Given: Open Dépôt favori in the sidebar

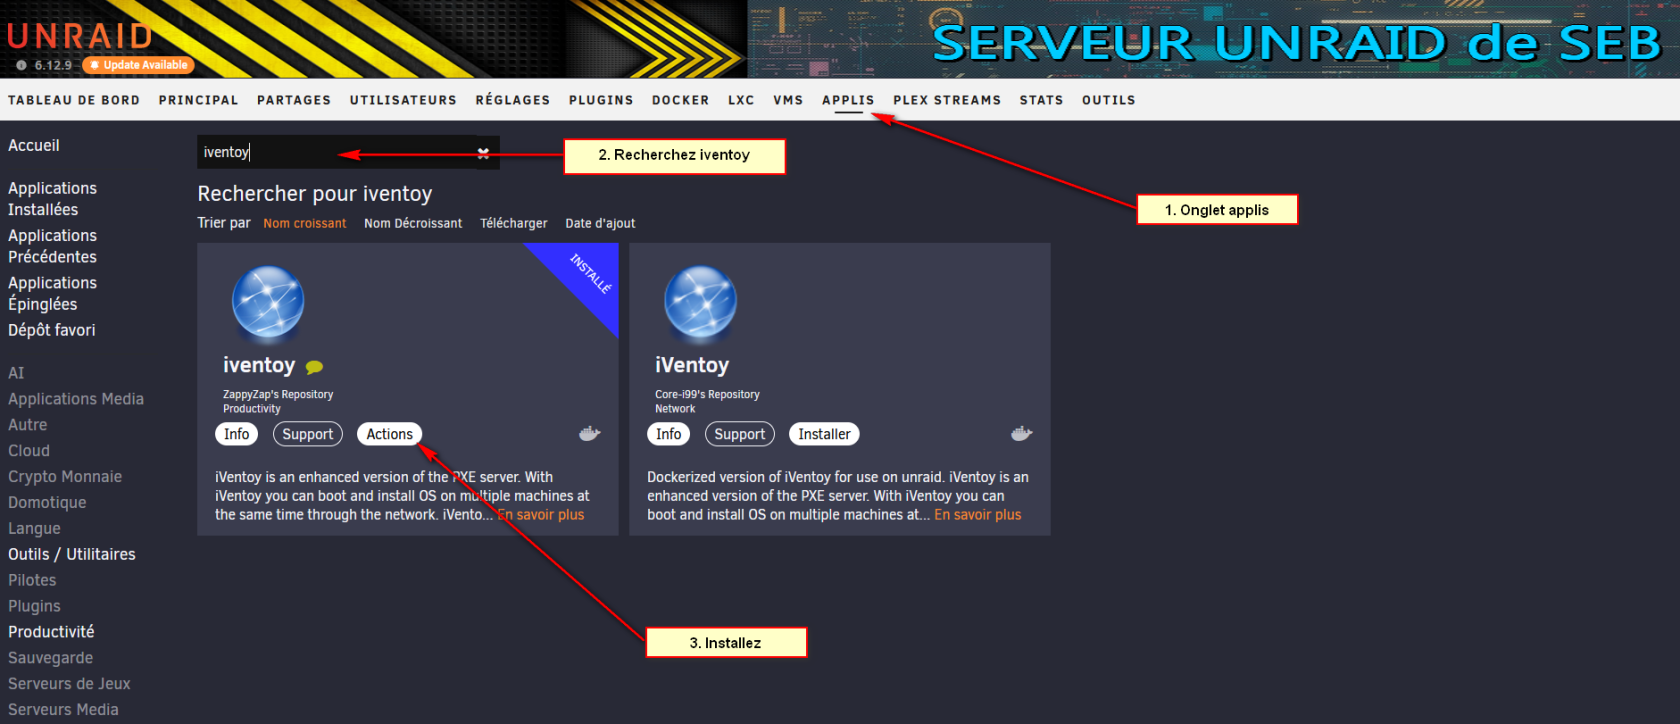Looking at the screenshot, I should (x=52, y=330).
